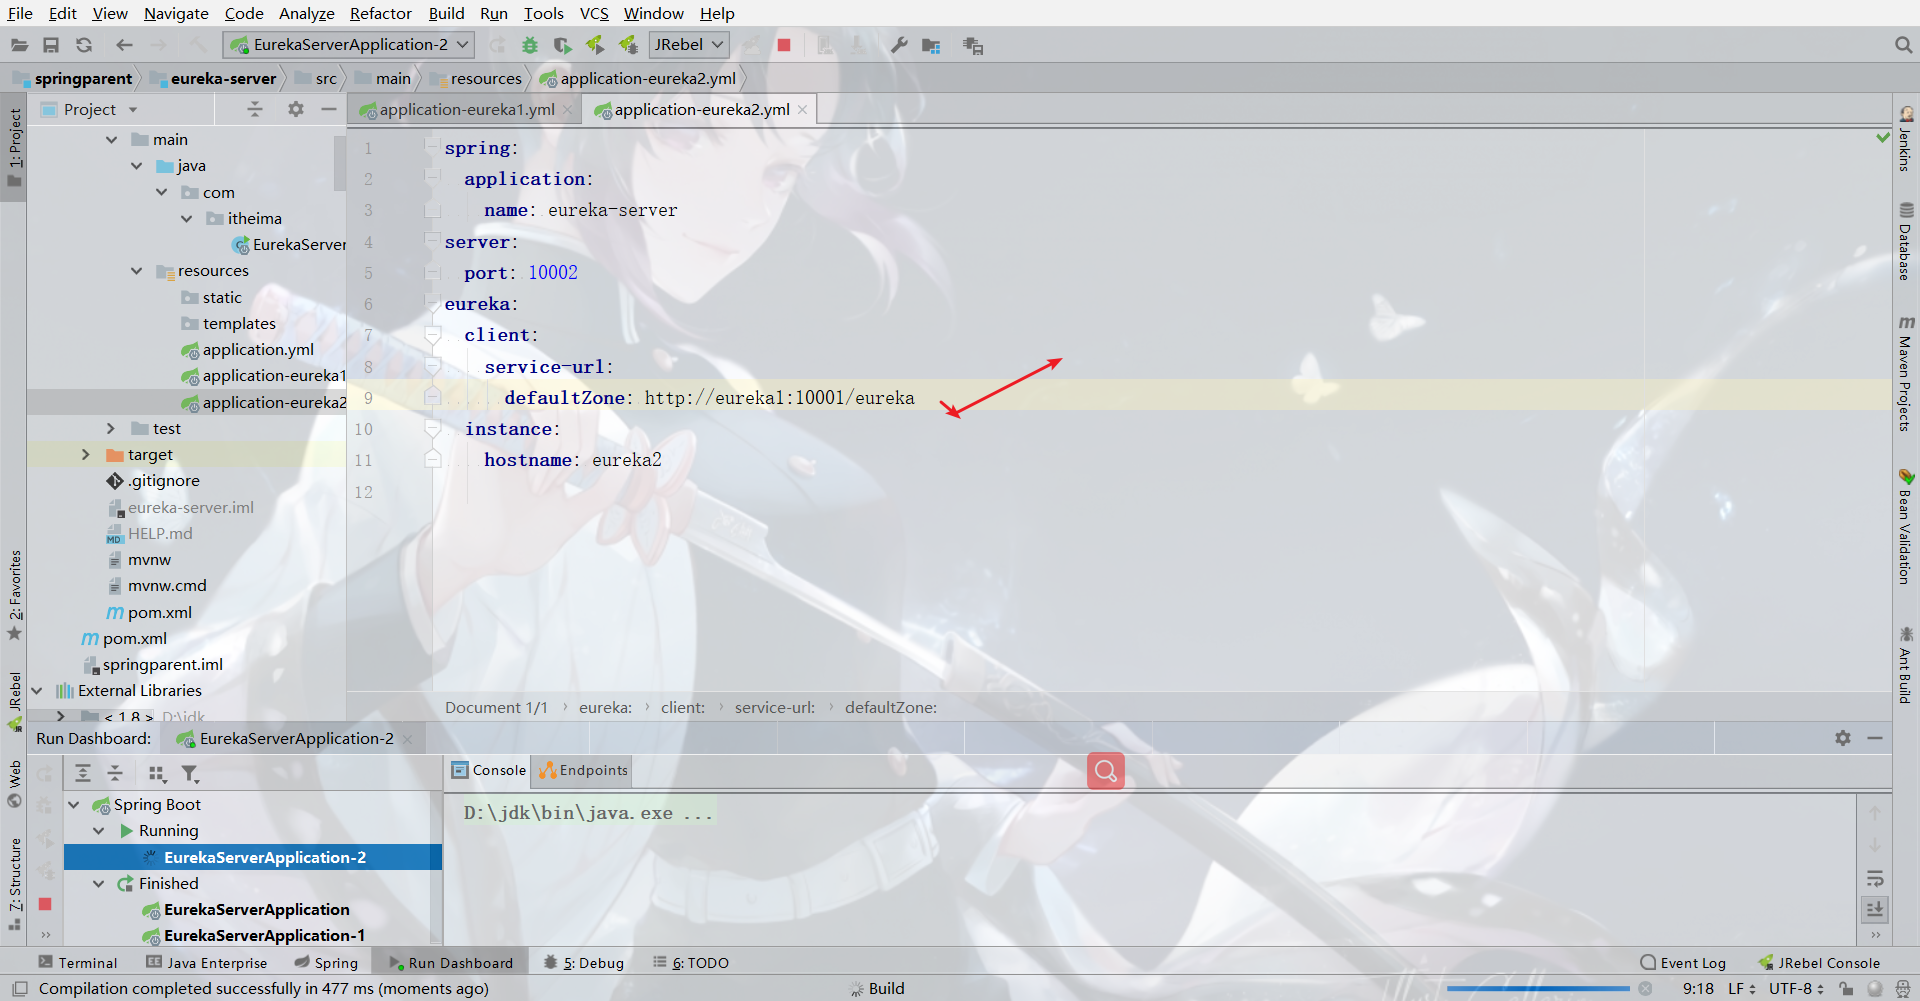
Task: Save all files with the floppy icon
Action: coord(51,45)
